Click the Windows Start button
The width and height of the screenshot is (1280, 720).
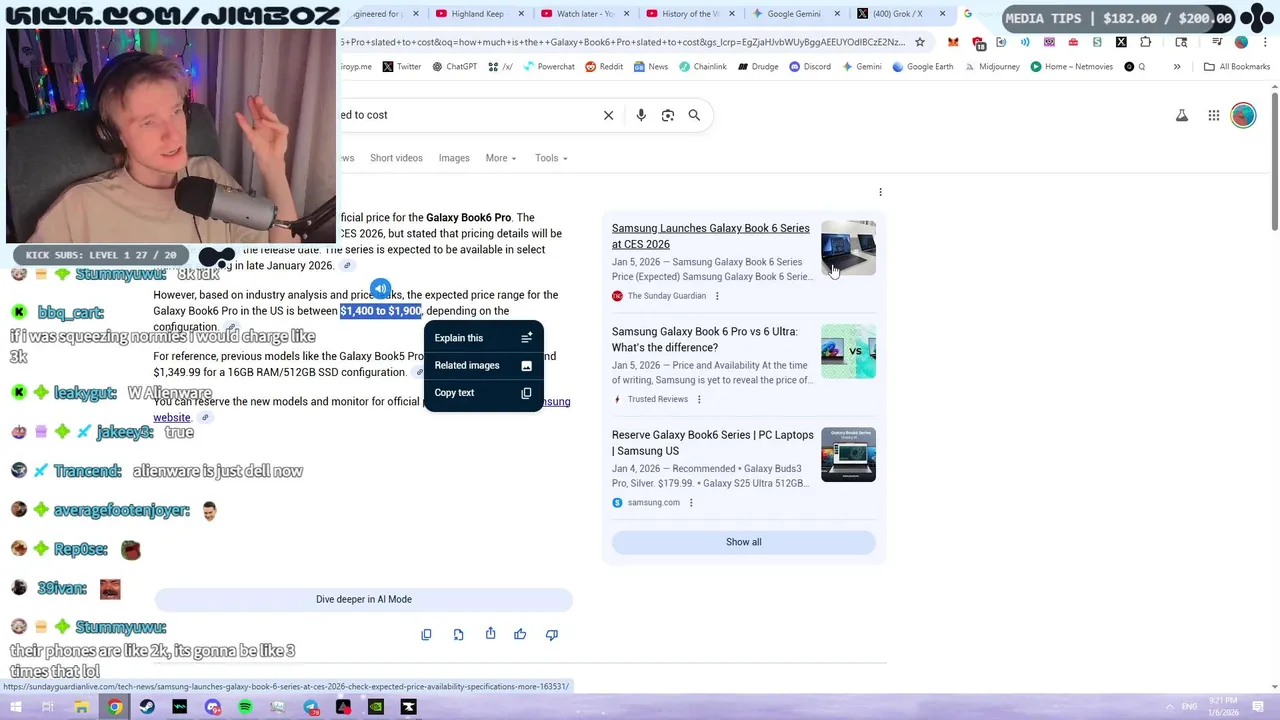click(16, 707)
